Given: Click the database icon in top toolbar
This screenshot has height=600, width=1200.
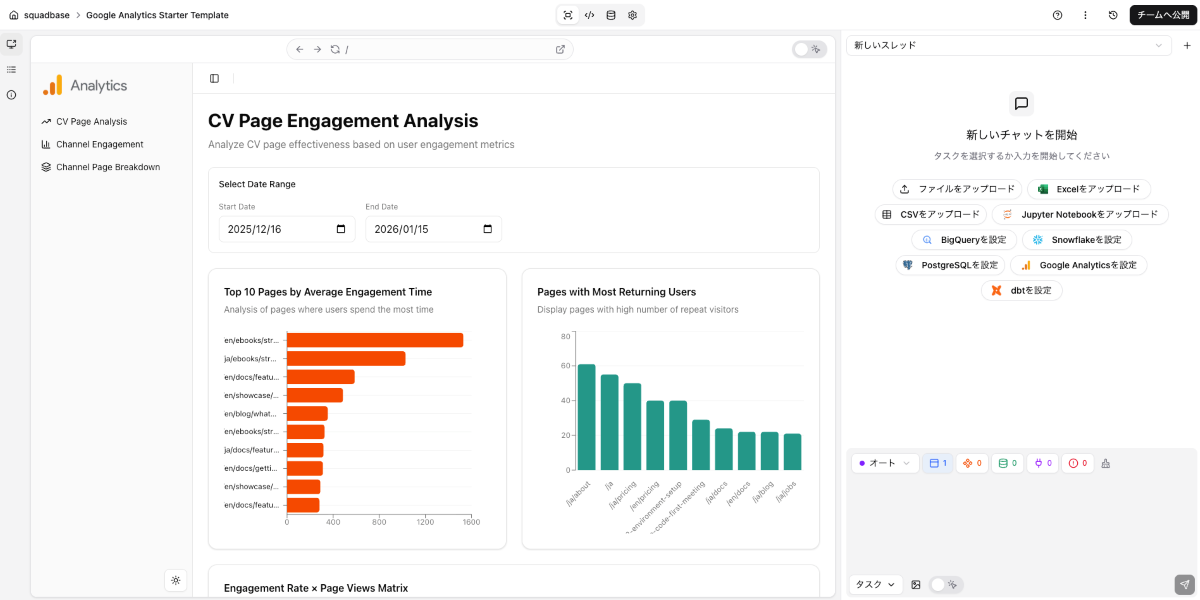Looking at the screenshot, I should click(x=611, y=15).
